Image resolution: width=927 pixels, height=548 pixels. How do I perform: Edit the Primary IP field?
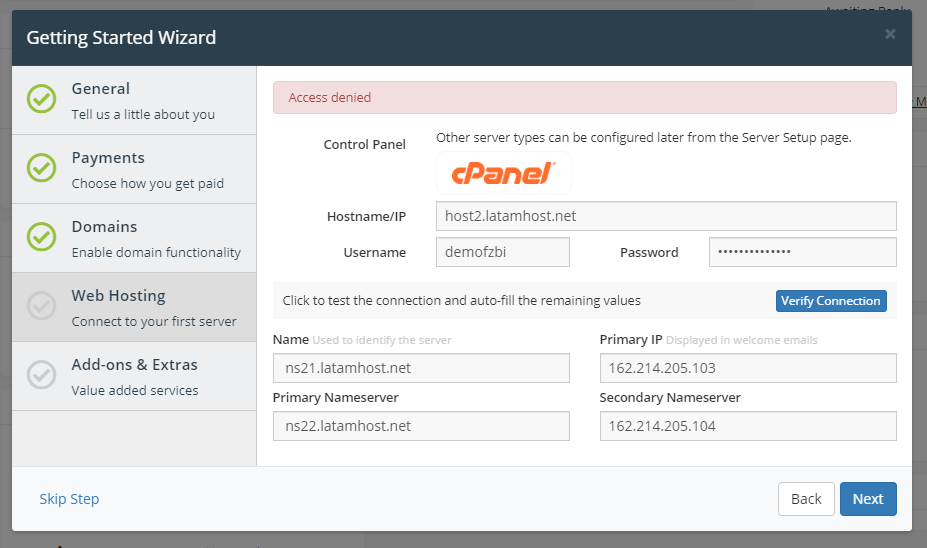[748, 368]
